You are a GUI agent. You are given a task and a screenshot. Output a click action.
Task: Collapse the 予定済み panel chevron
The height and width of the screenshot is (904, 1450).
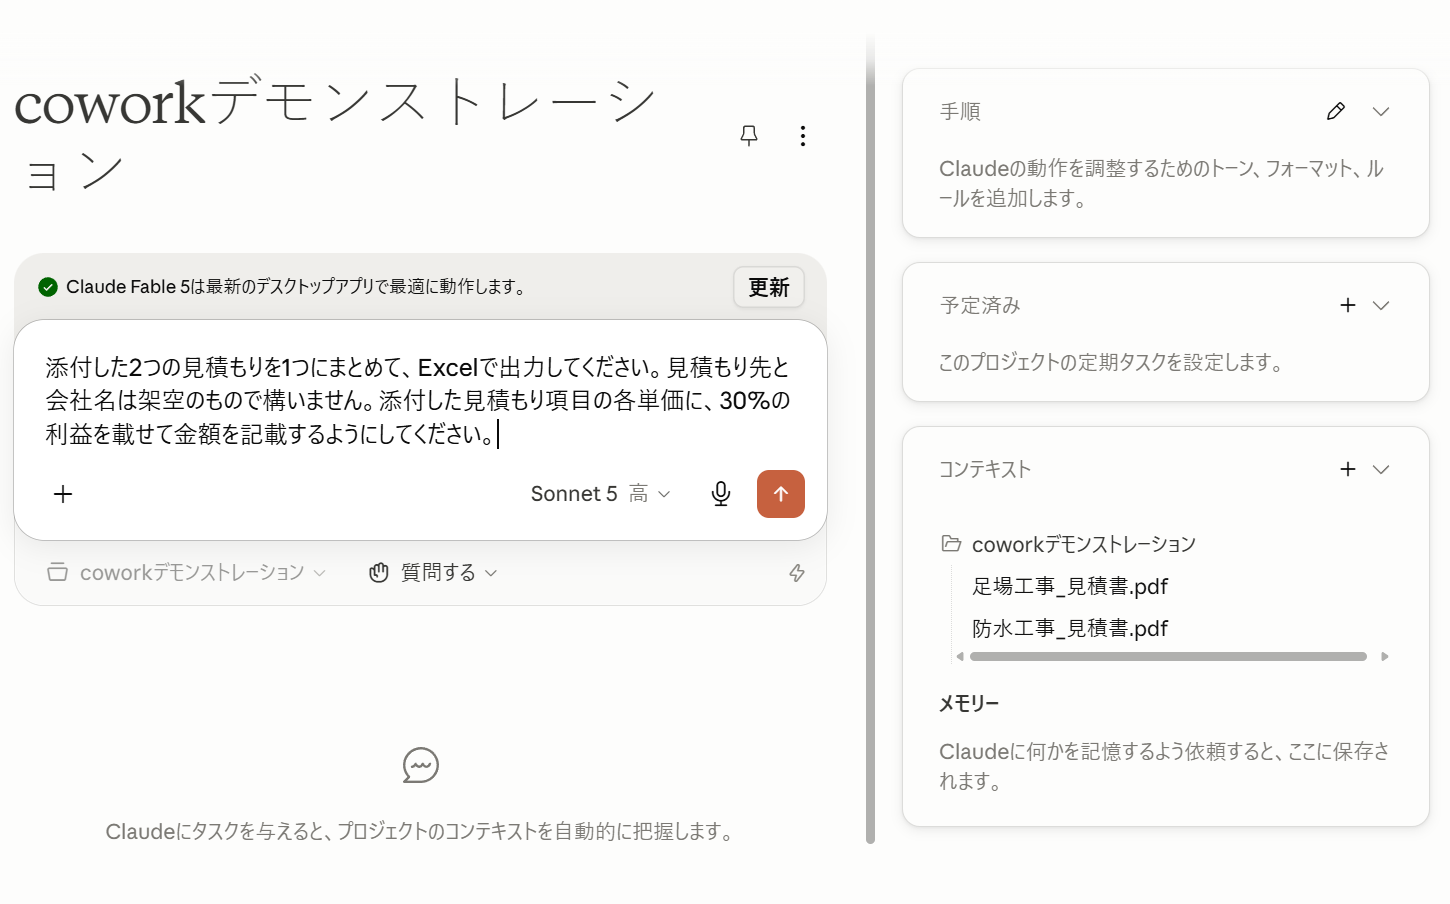click(1381, 305)
